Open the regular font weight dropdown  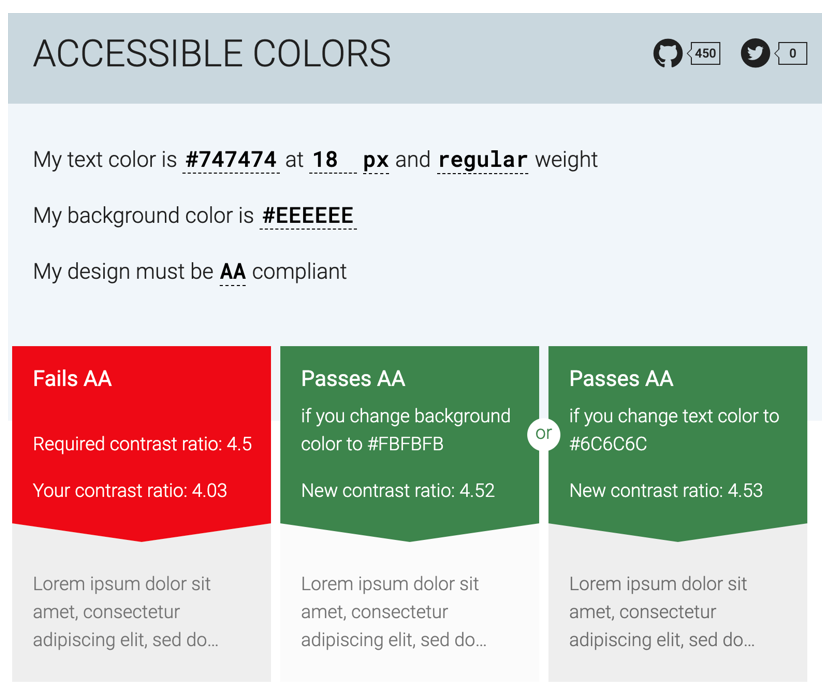pyautogui.click(x=483, y=160)
